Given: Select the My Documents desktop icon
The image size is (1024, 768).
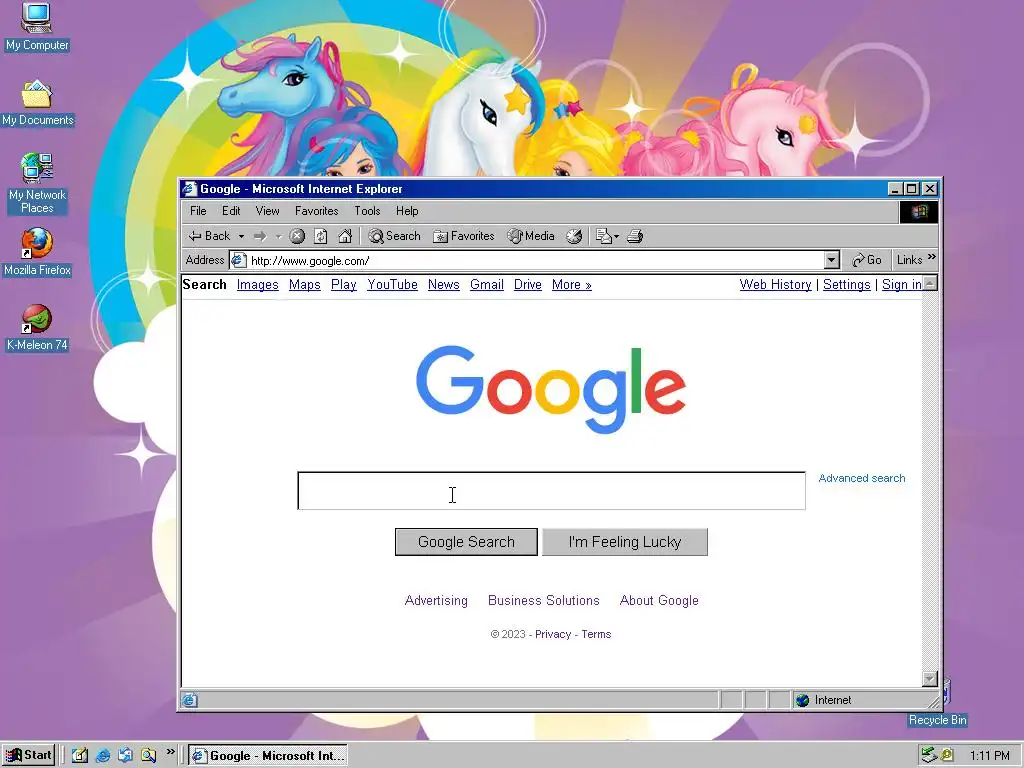Looking at the screenshot, I should point(37,103).
